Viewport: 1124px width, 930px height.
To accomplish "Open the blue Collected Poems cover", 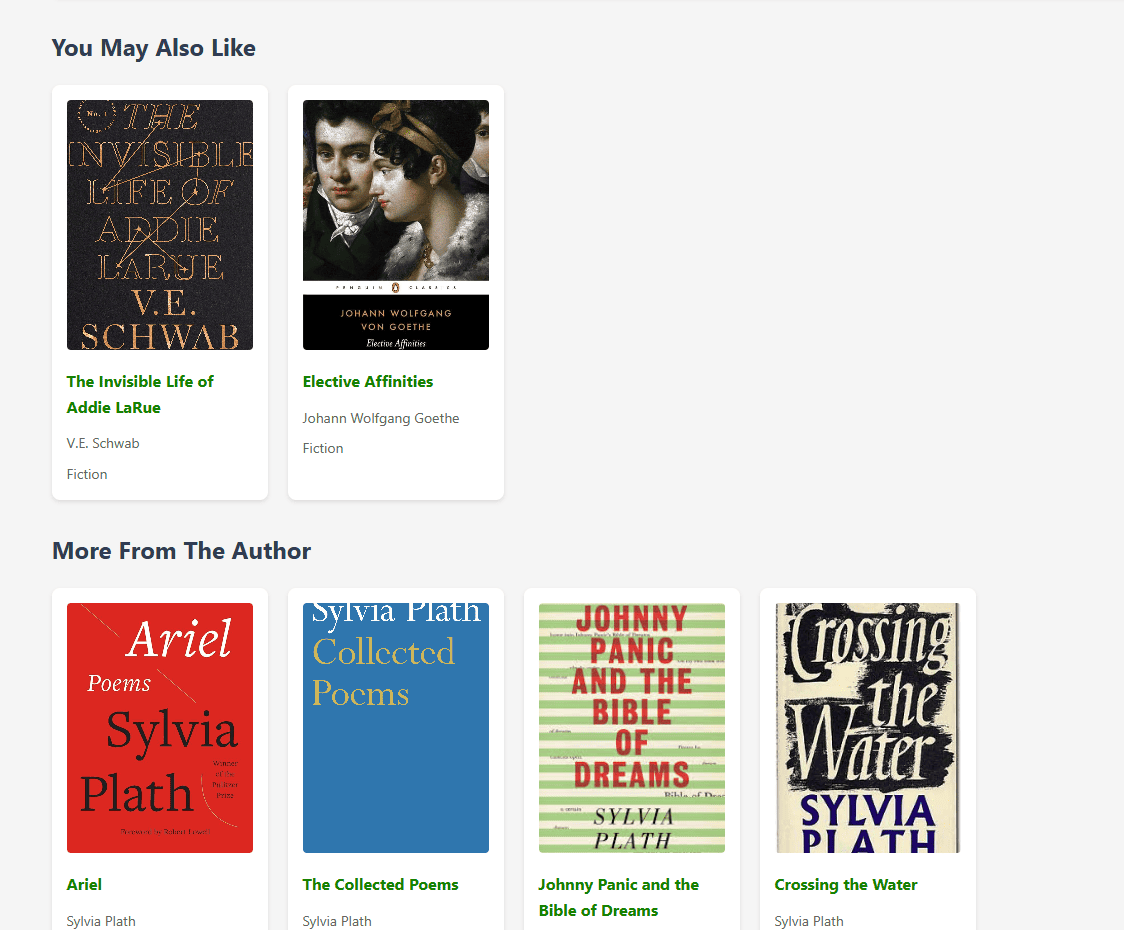I will pyautogui.click(x=396, y=728).
